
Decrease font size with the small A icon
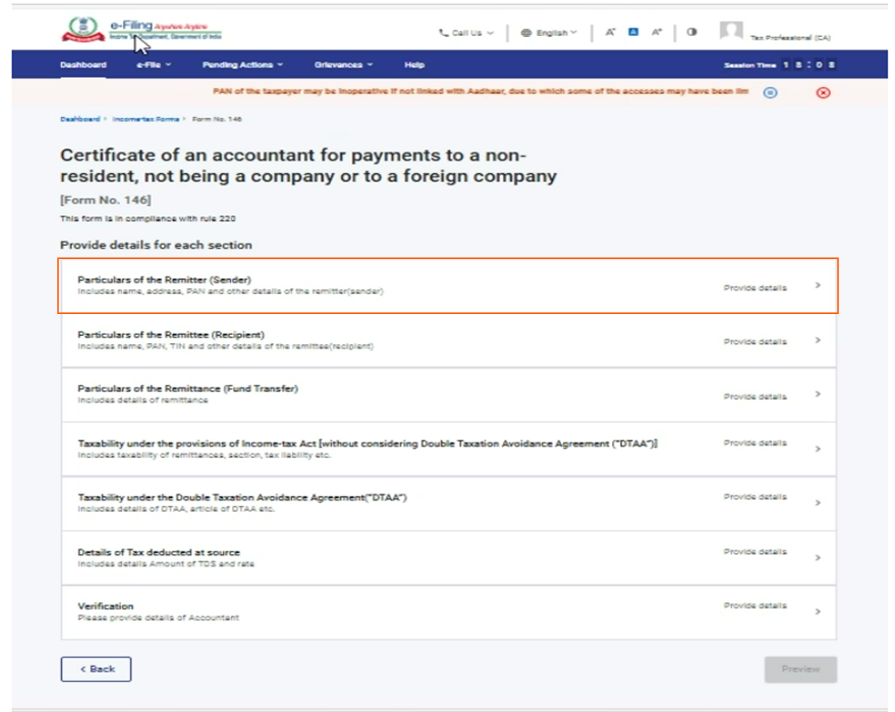coord(610,33)
